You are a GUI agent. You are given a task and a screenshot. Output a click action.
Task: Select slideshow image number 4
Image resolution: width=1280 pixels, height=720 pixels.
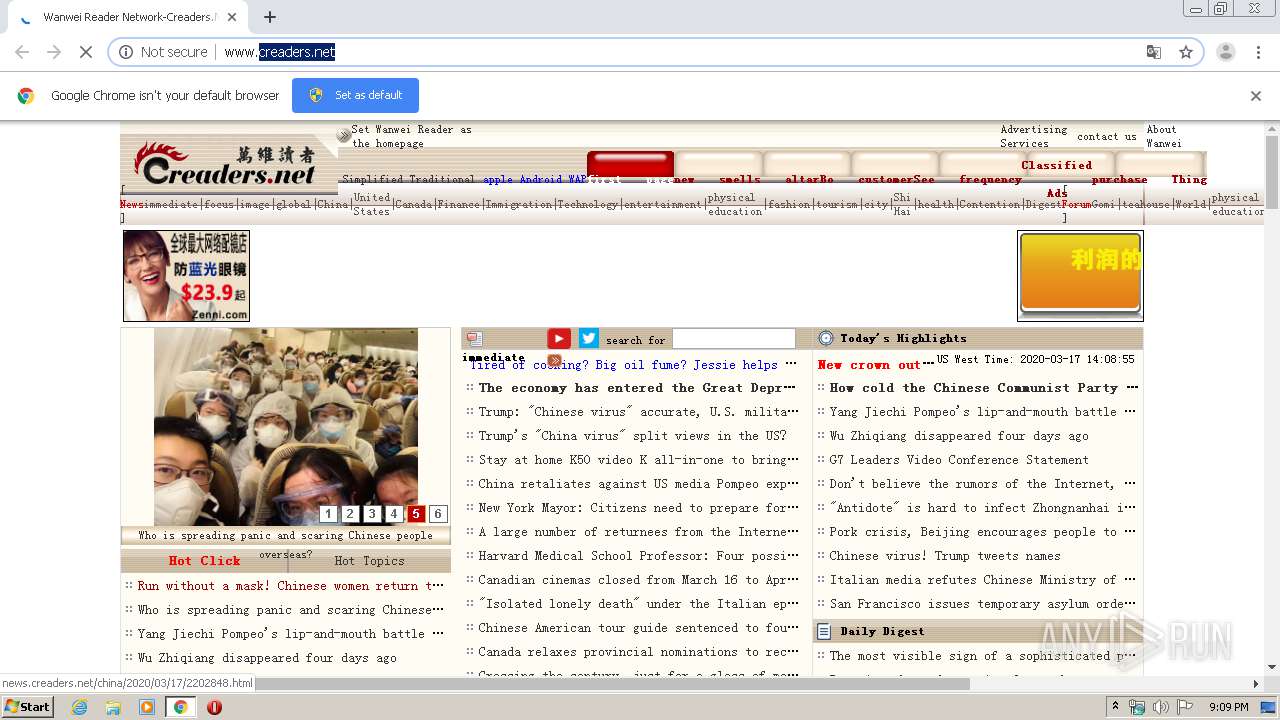coord(394,514)
